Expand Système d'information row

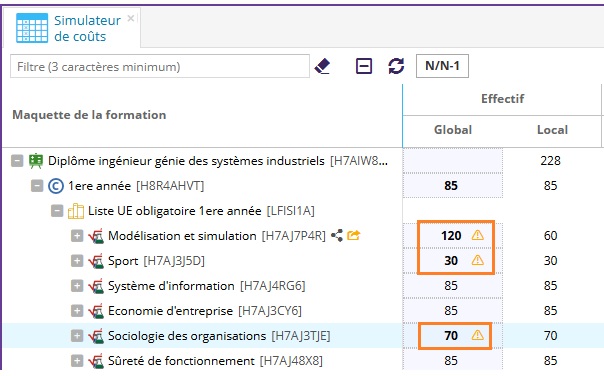[x=77, y=286]
